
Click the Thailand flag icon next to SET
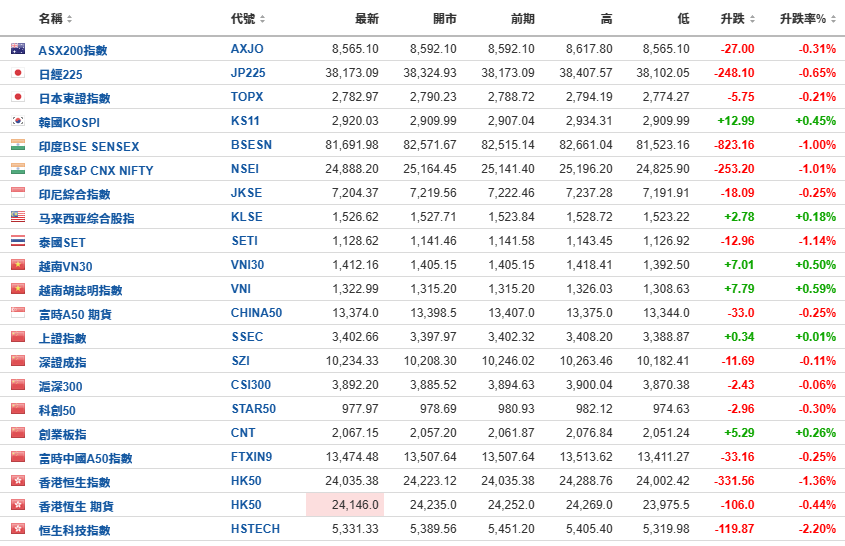coord(18,241)
